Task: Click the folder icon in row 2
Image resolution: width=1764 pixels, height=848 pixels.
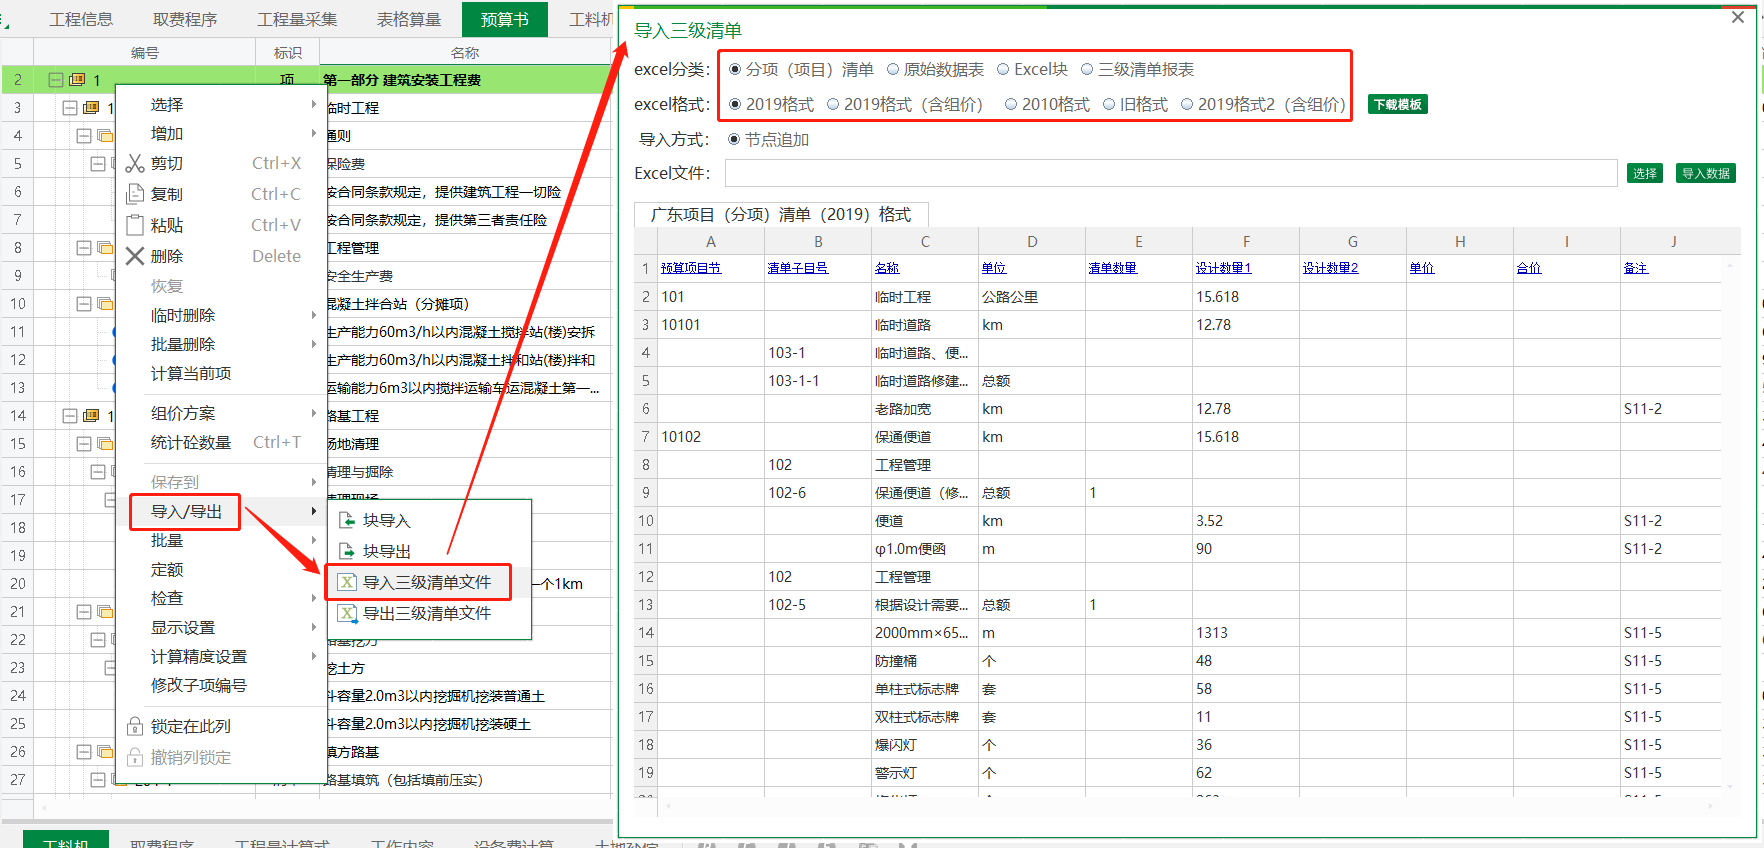Action: 77,79
